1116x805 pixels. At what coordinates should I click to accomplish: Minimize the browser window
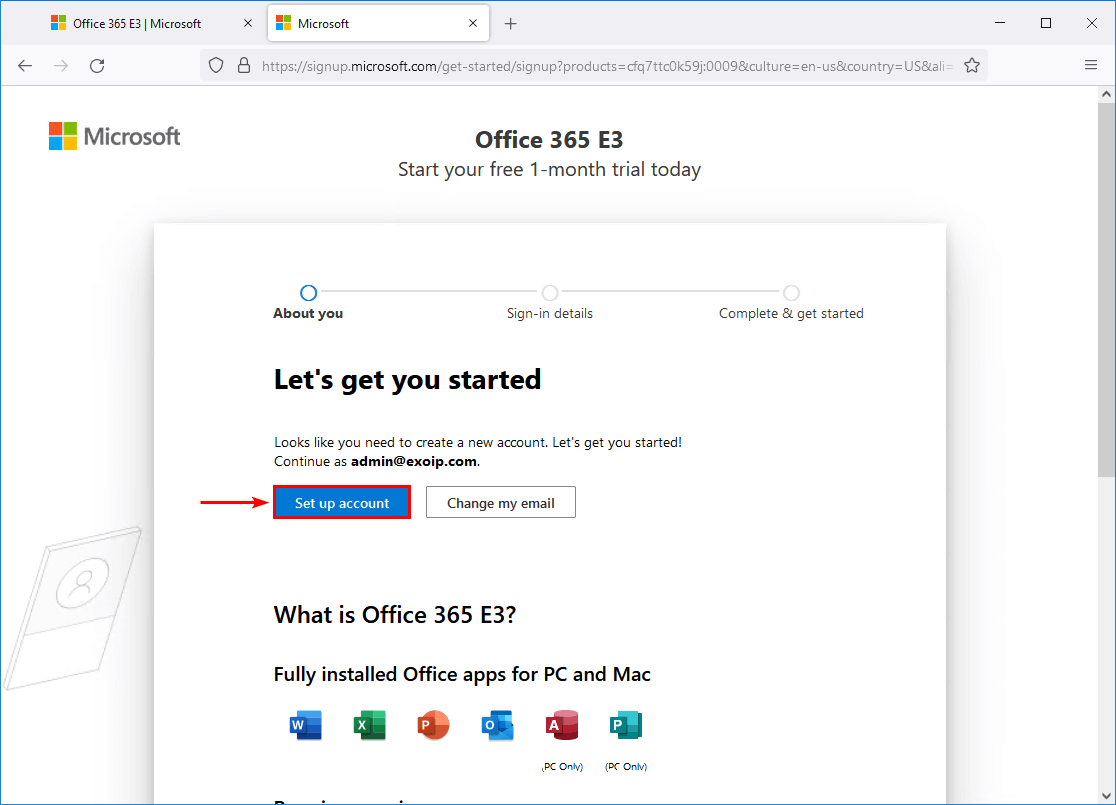coord(1000,23)
